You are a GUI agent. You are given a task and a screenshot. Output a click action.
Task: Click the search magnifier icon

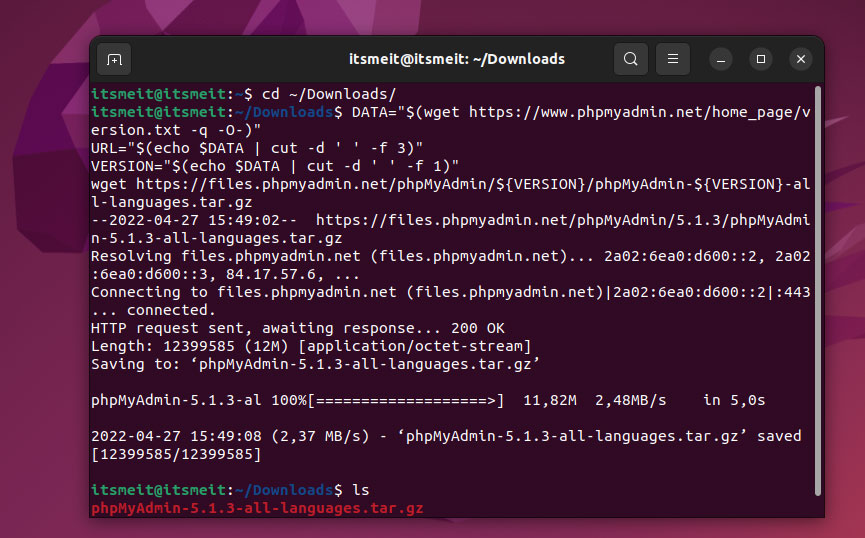point(631,59)
